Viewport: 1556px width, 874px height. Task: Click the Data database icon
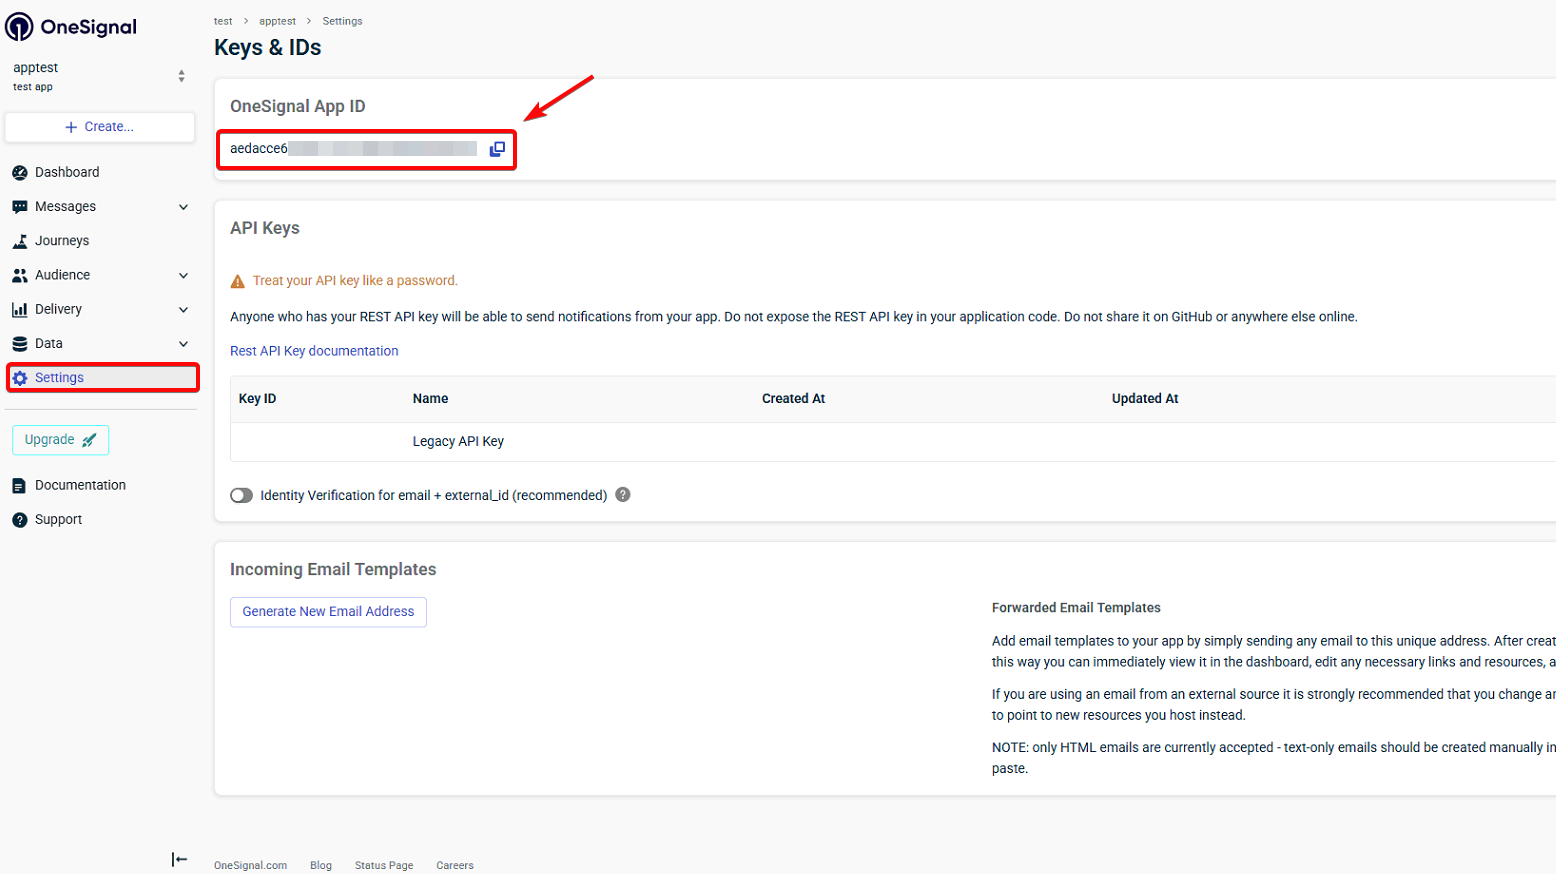20,344
